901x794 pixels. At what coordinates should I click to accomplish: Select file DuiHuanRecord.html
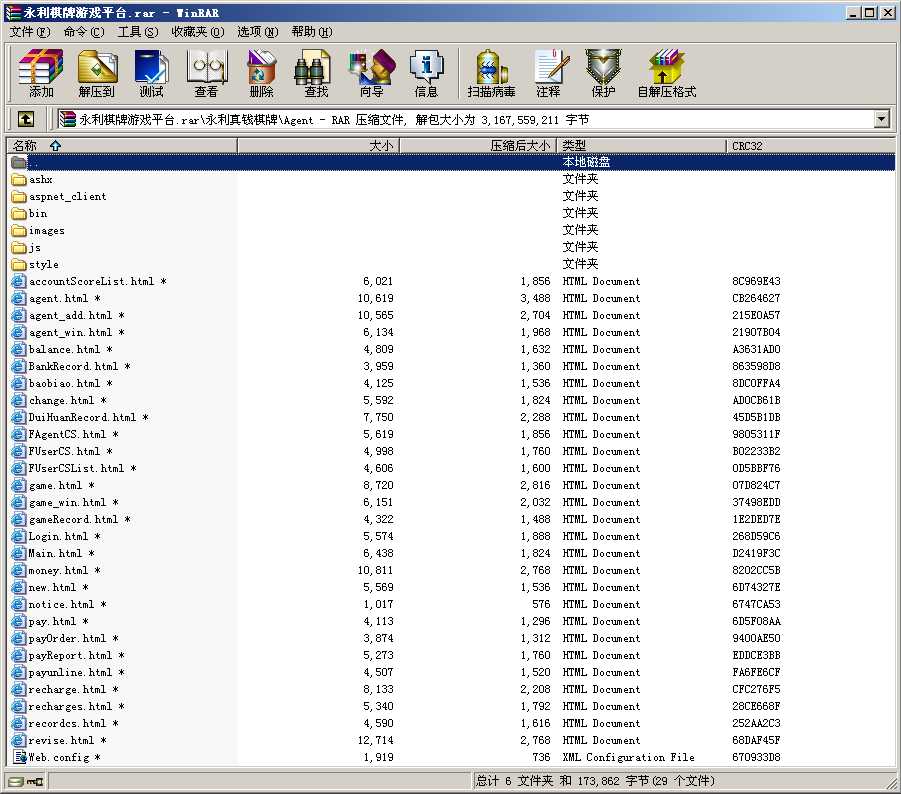tap(82, 417)
